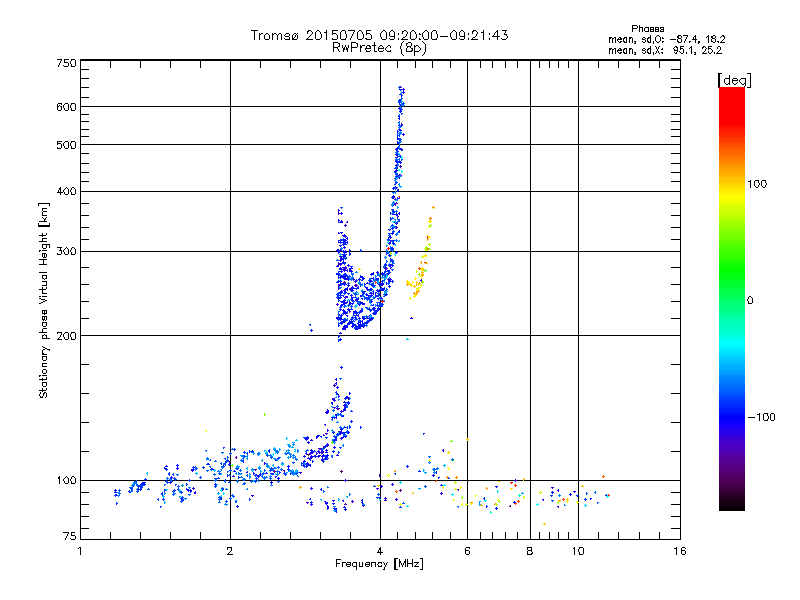Click the 'mean, sd,X: 95.1, 25.2' statistic

click(665, 50)
